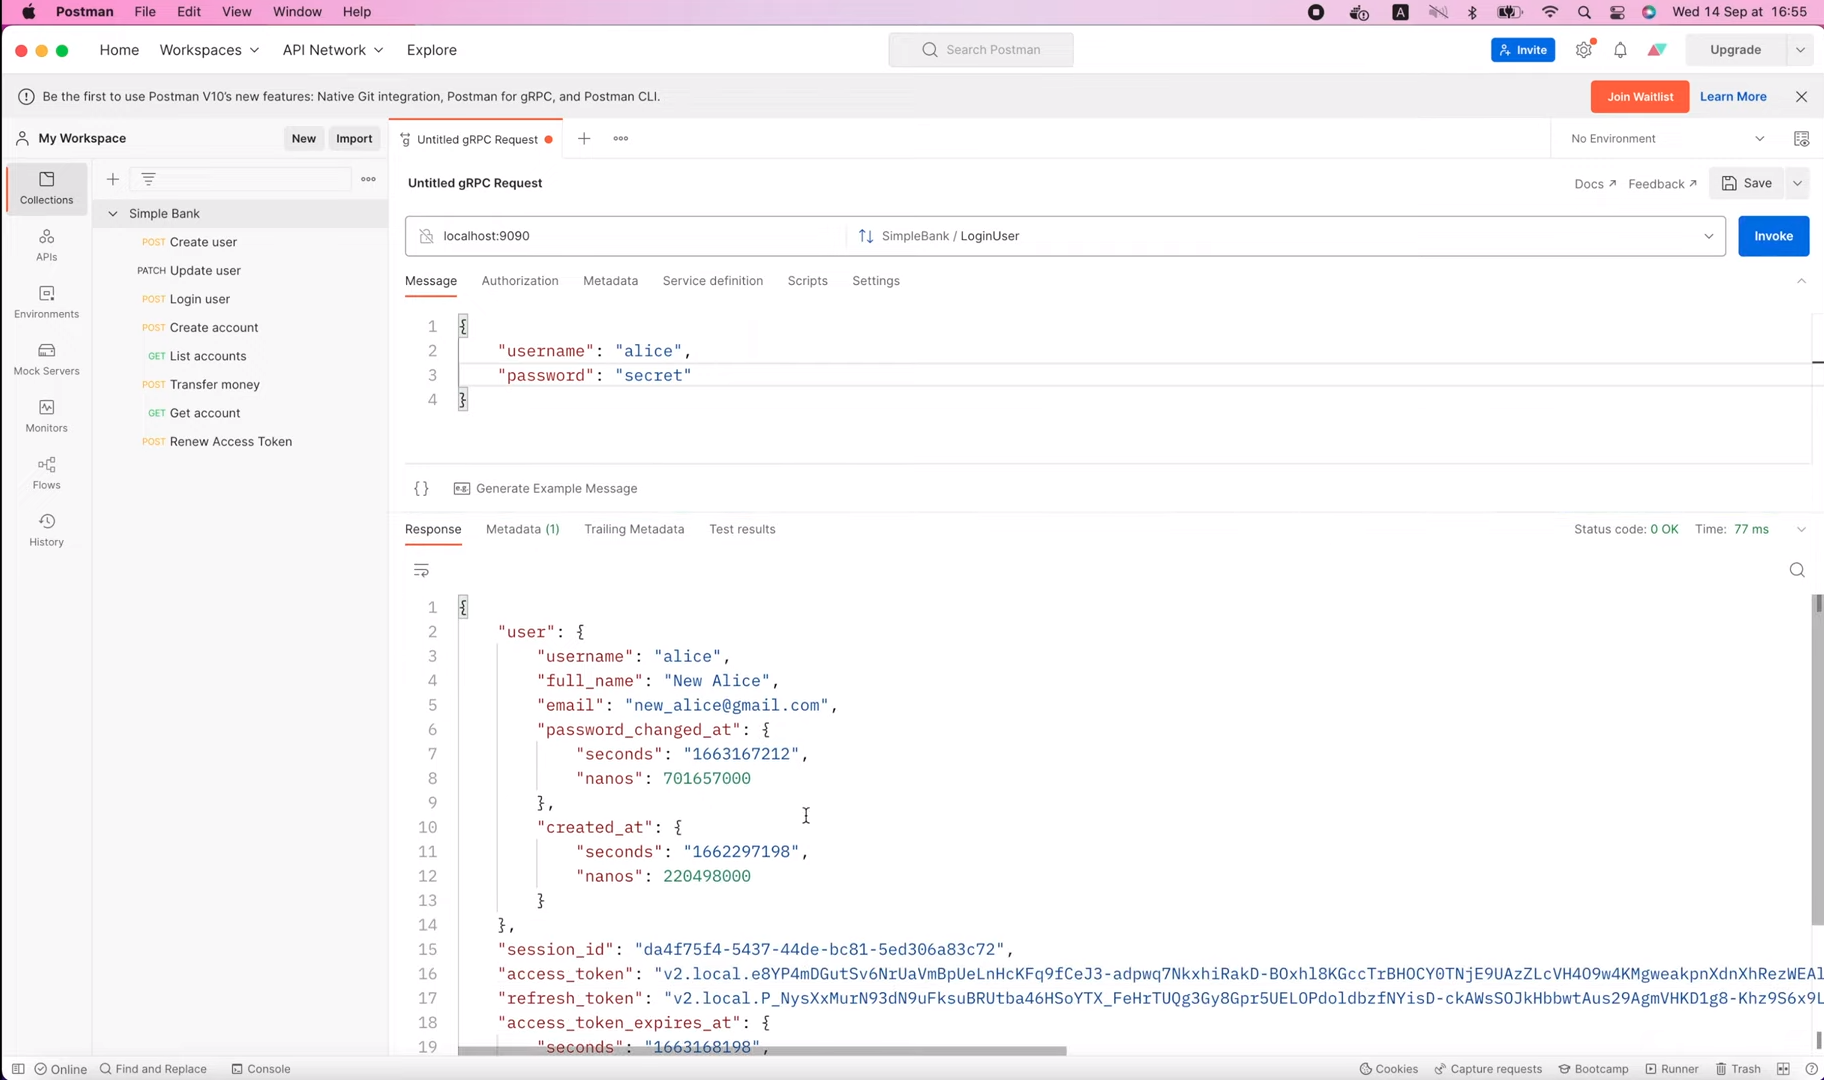Click Capture requests in the status bar
The image size is (1824, 1080).
pyautogui.click(x=1488, y=1069)
